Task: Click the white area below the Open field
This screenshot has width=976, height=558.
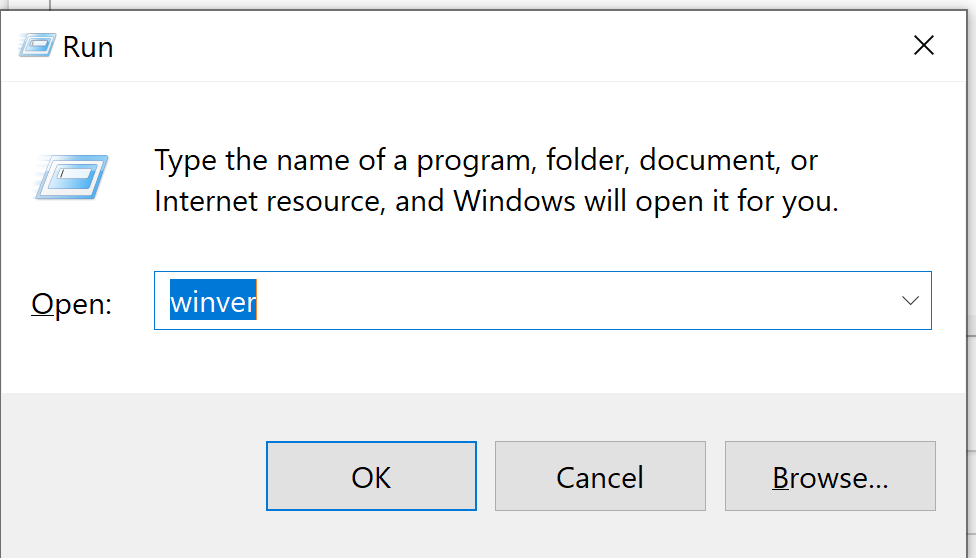Action: (500, 362)
